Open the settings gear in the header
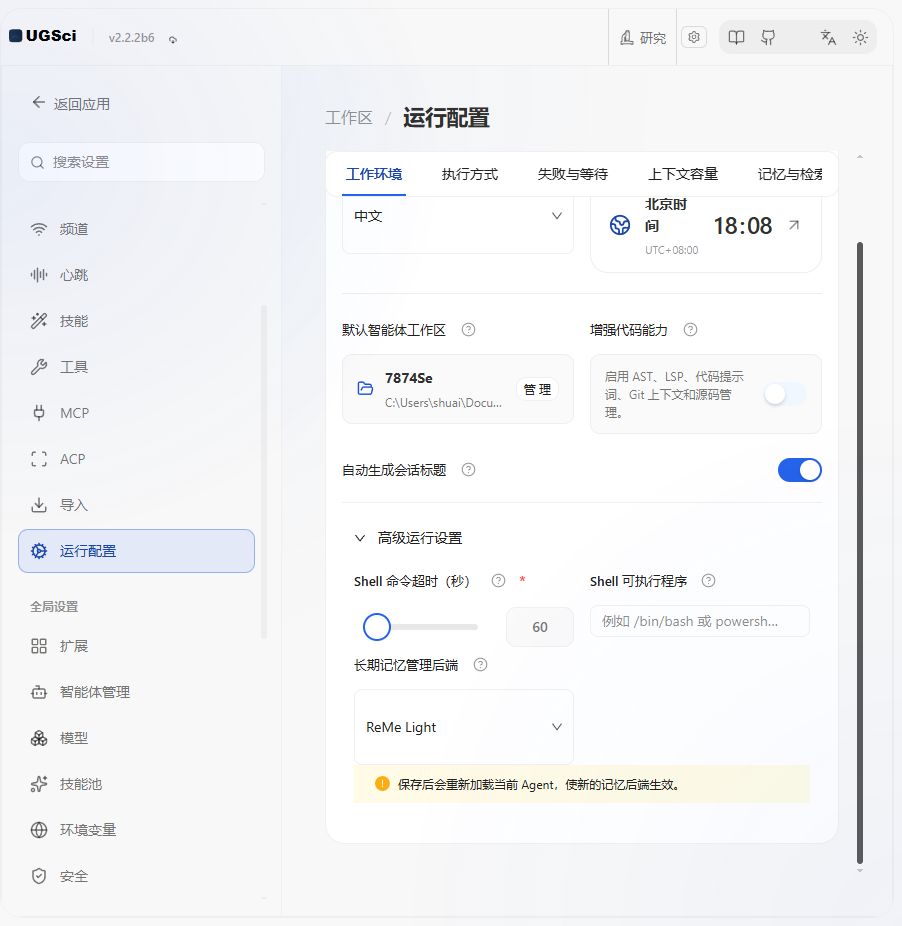 pos(693,37)
